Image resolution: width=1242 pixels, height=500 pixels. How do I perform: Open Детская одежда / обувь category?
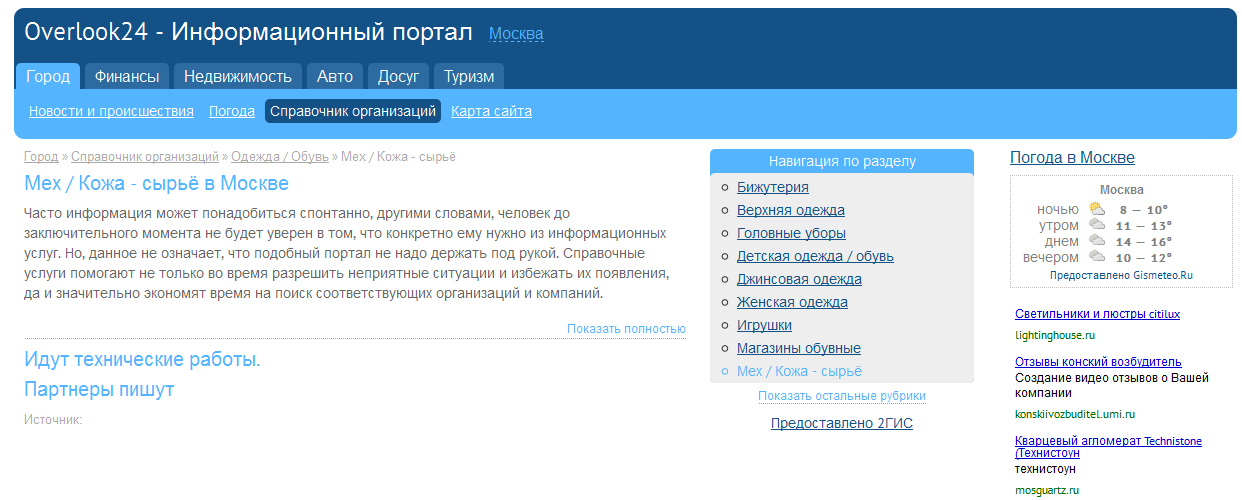(x=815, y=256)
